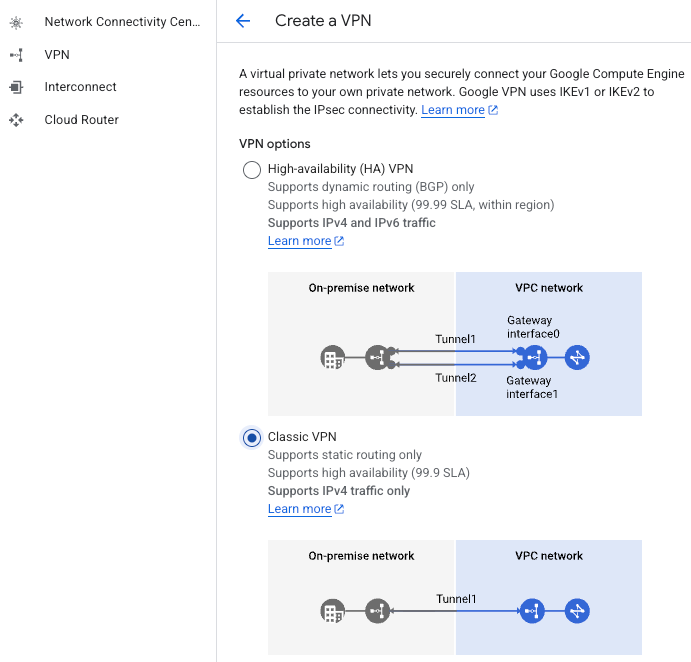
Task: Click the blue gateway icon in Classic diagram
Action: pos(532,611)
